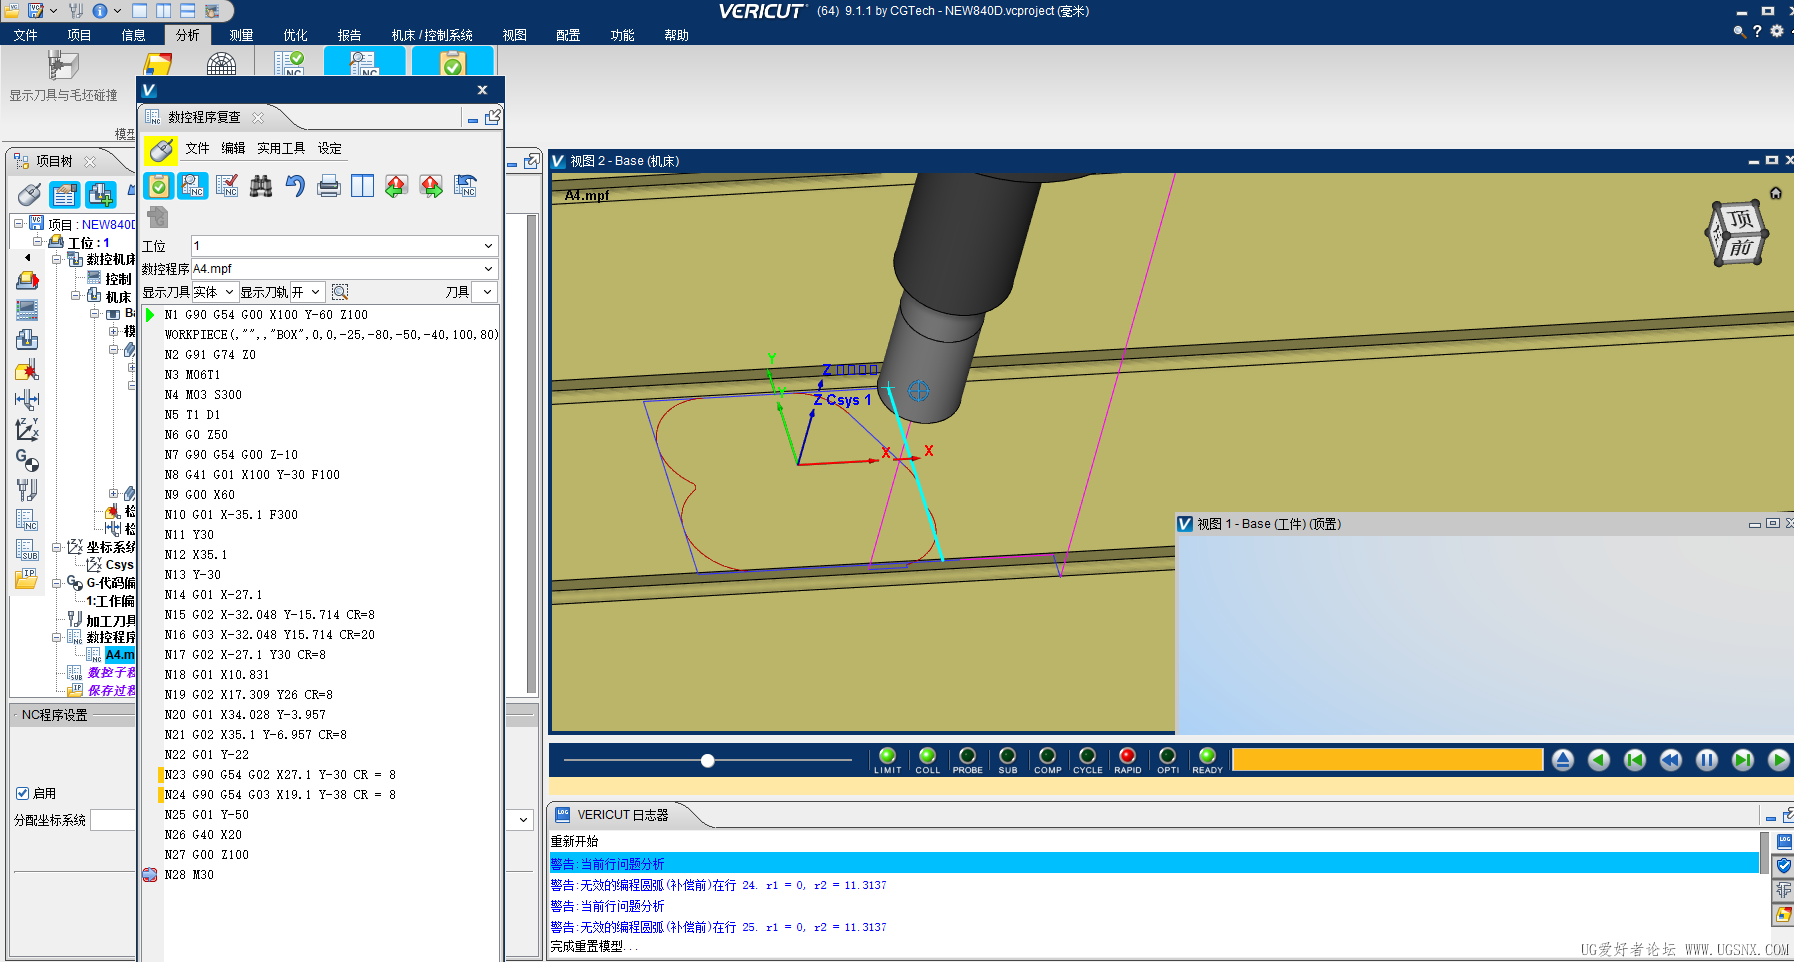Click the orange progress bar
This screenshot has width=1794, height=962.
click(1387, 760)
